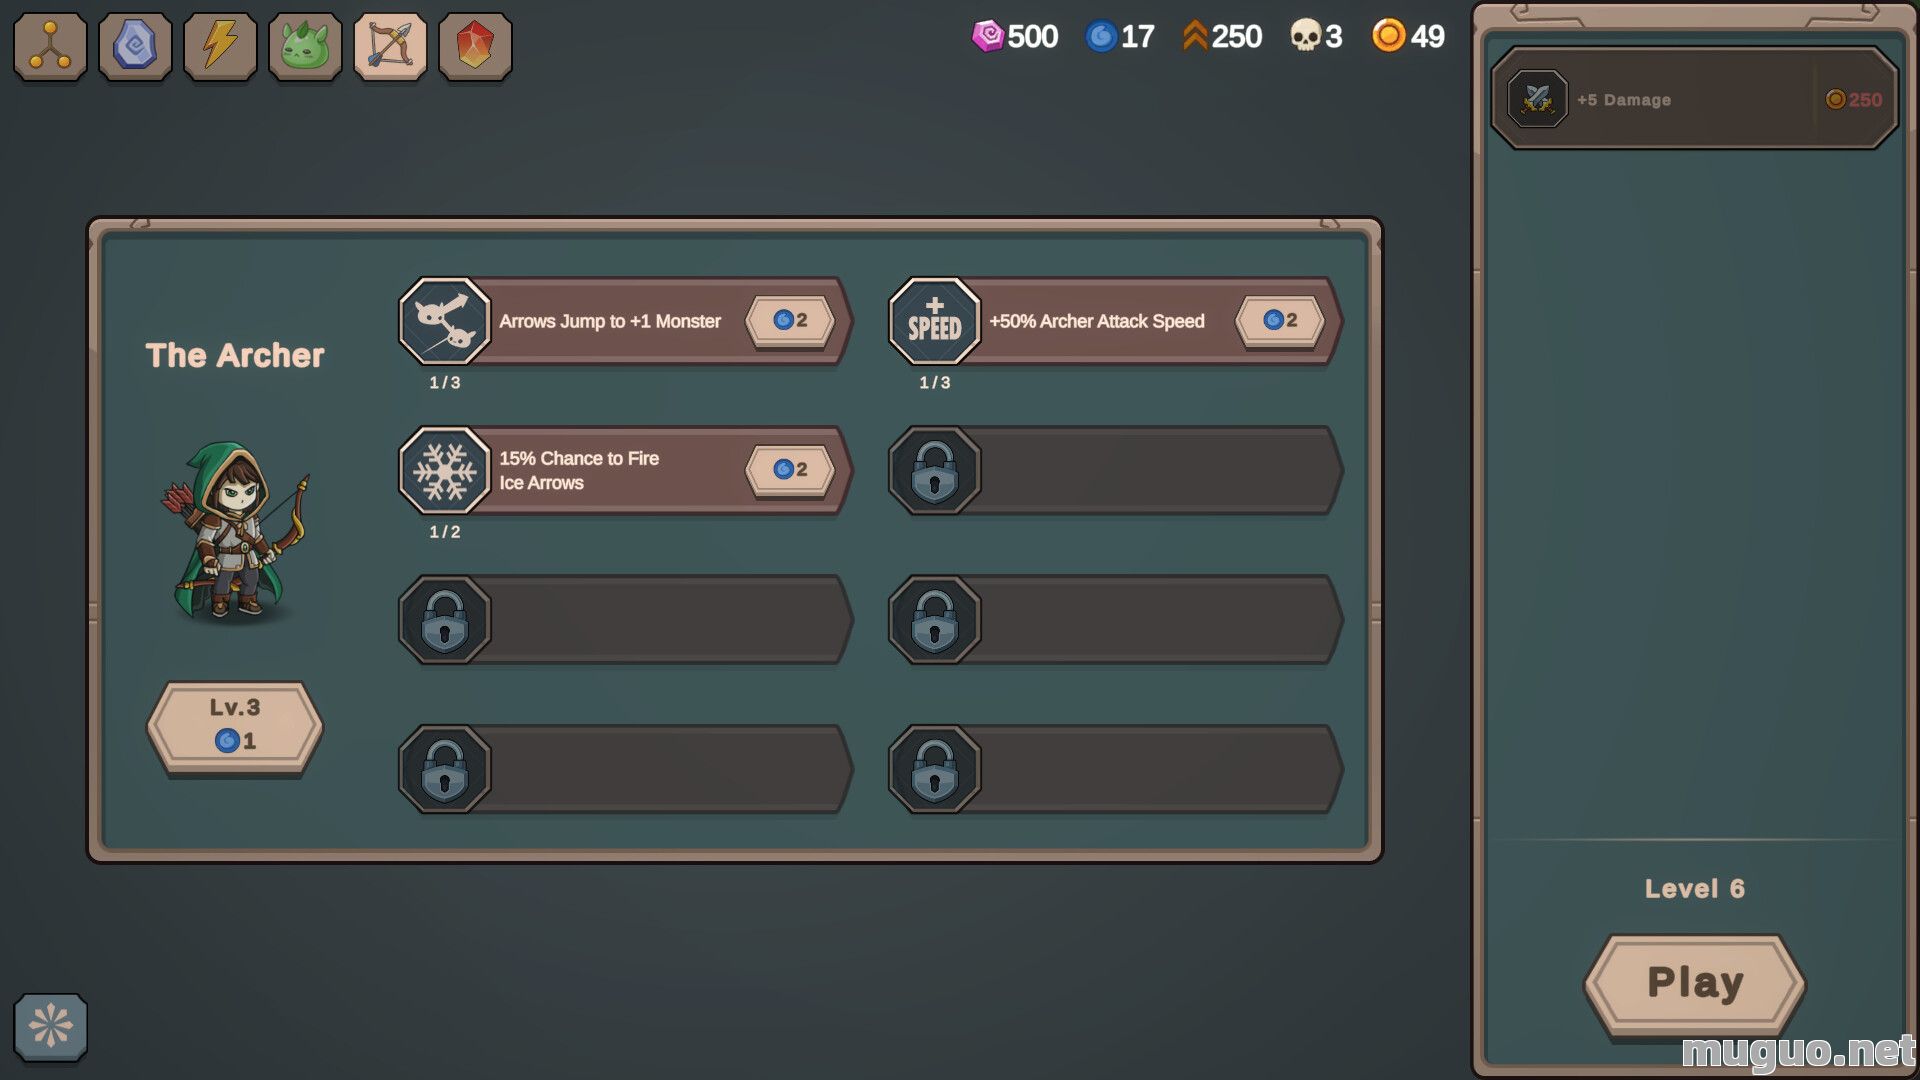
Task: Open the green slime monster tab
Action: pos(305,47)
